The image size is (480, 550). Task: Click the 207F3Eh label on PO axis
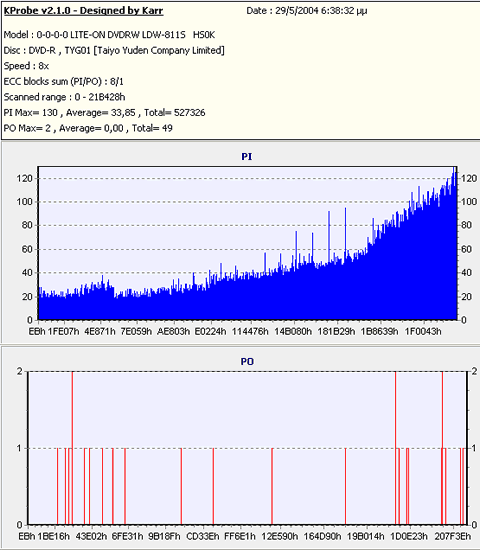453,536
